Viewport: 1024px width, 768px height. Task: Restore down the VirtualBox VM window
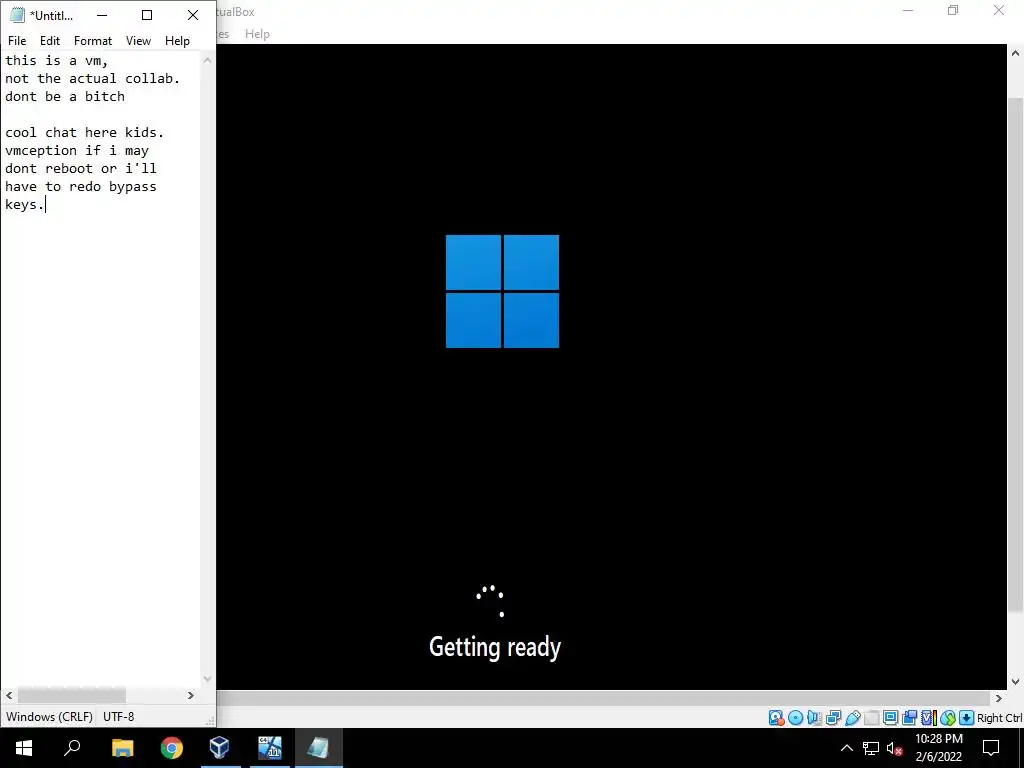953,11
